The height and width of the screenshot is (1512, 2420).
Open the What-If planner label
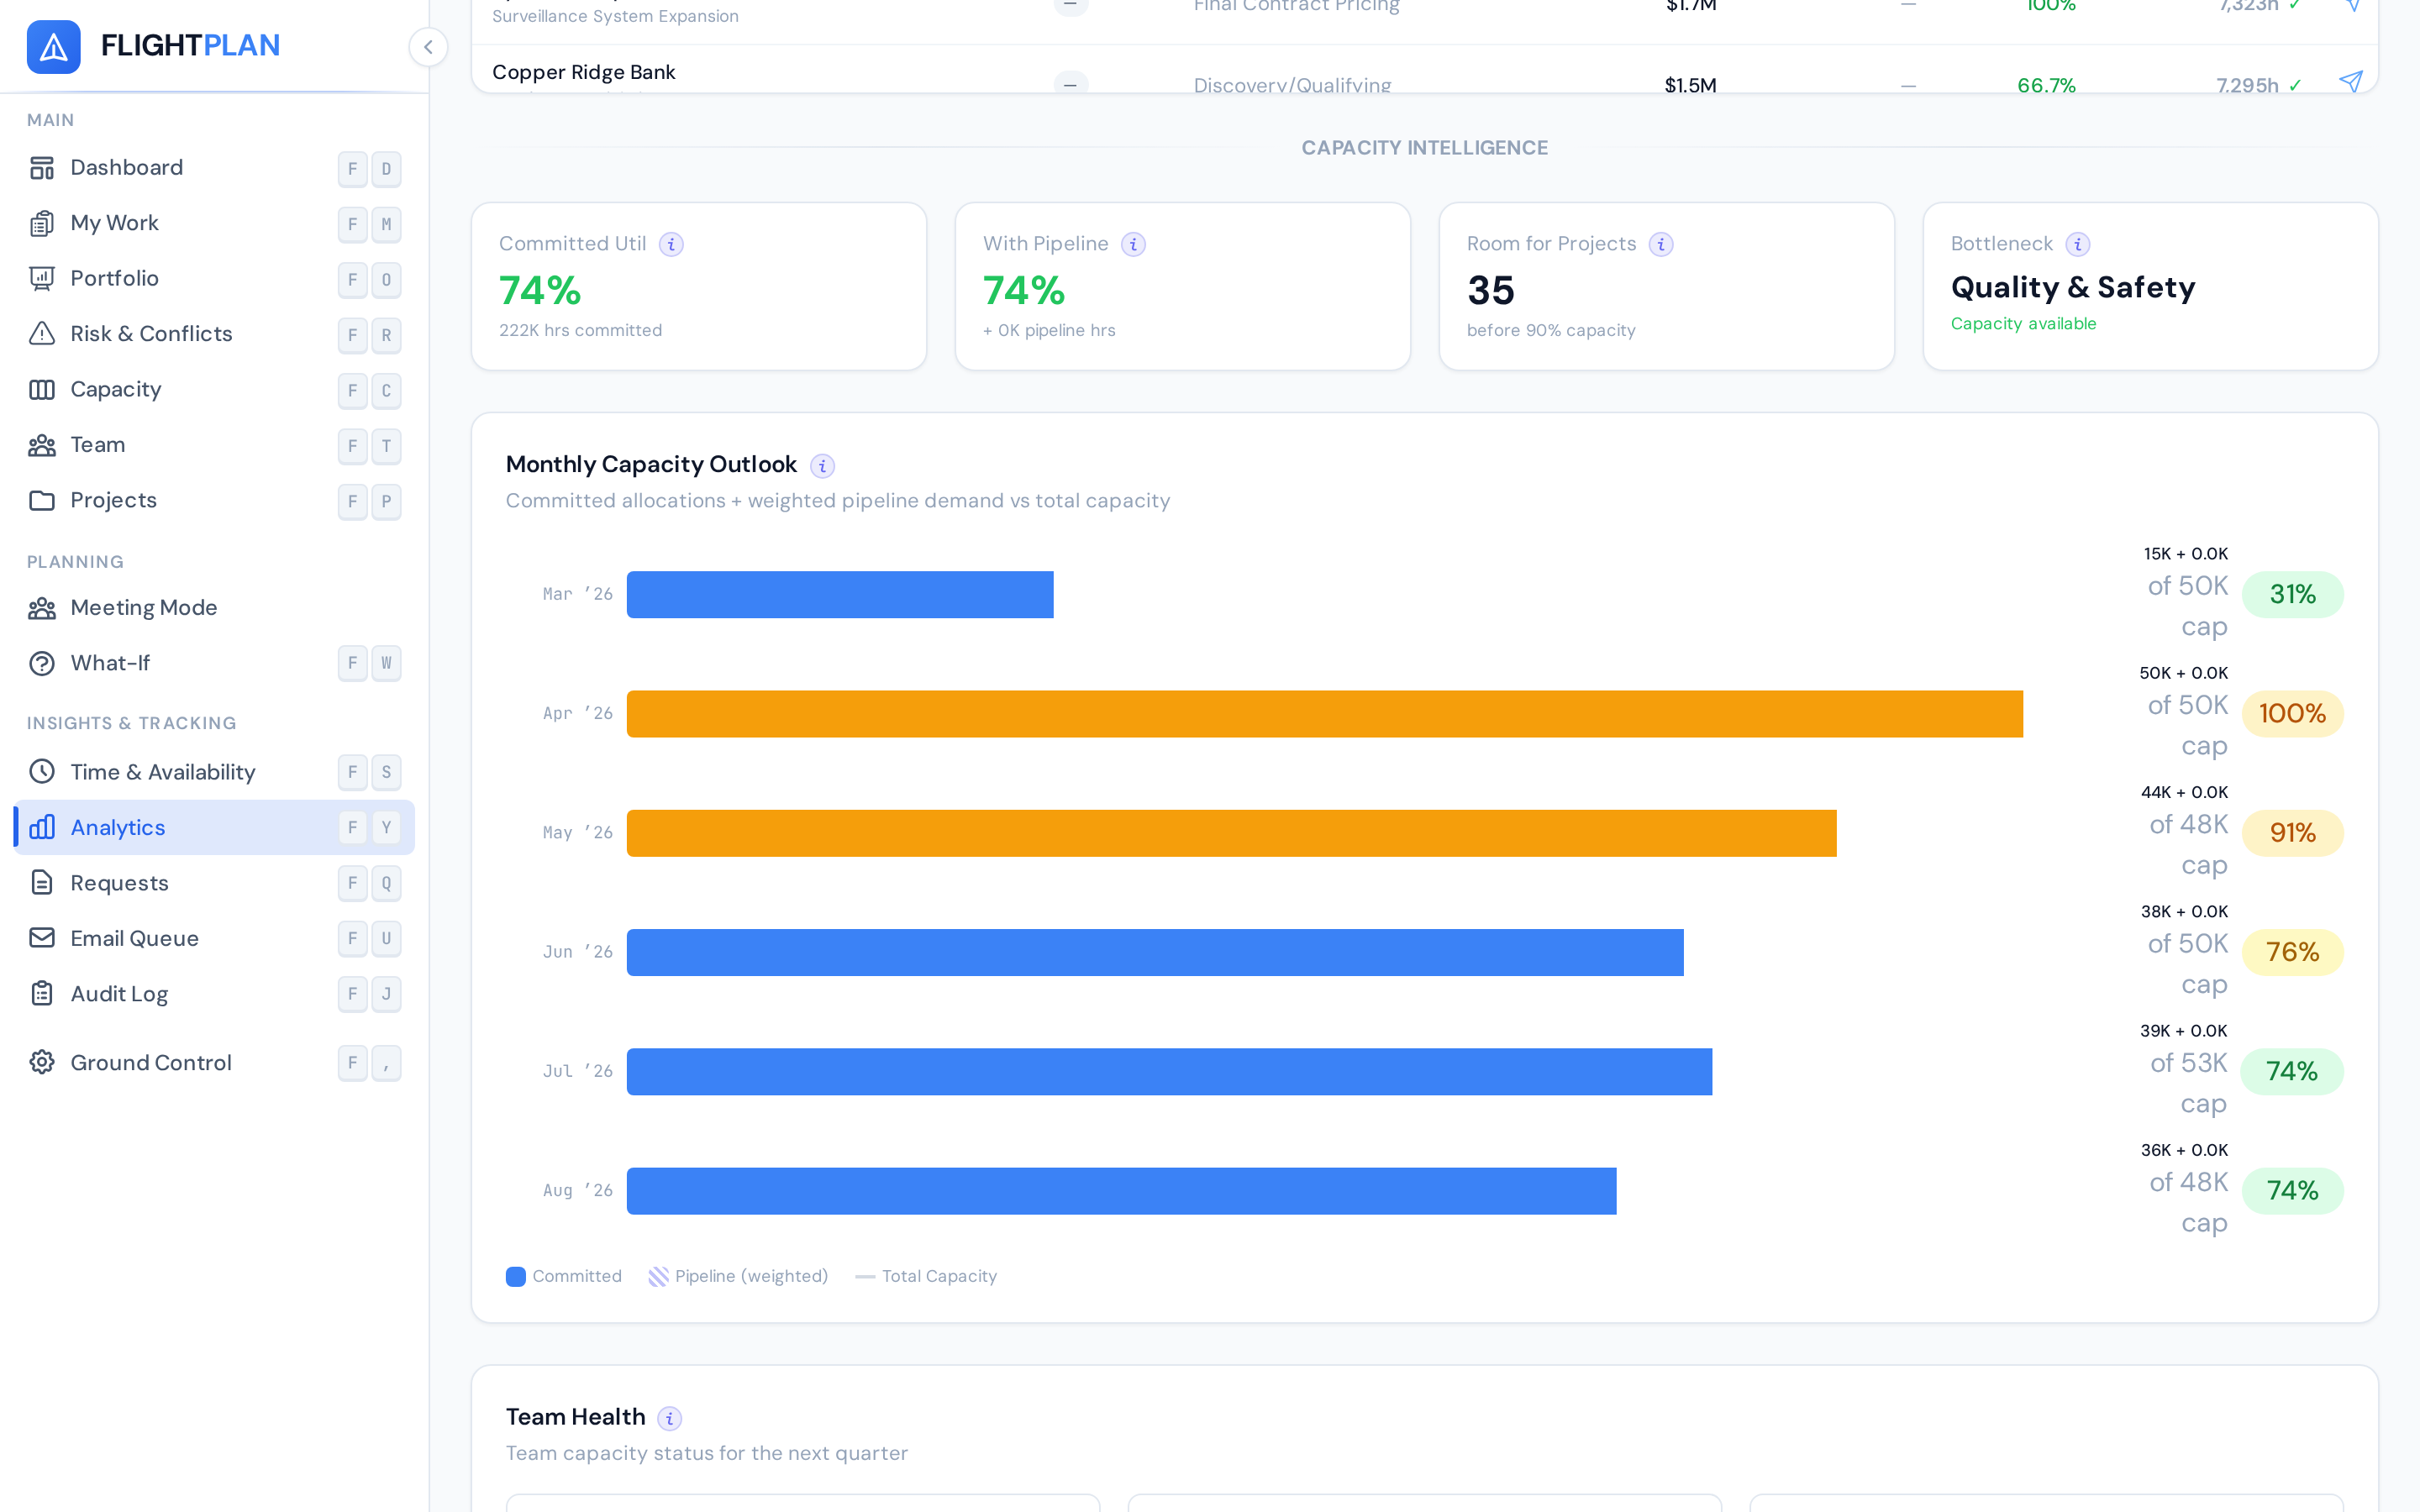pos(110,663)
